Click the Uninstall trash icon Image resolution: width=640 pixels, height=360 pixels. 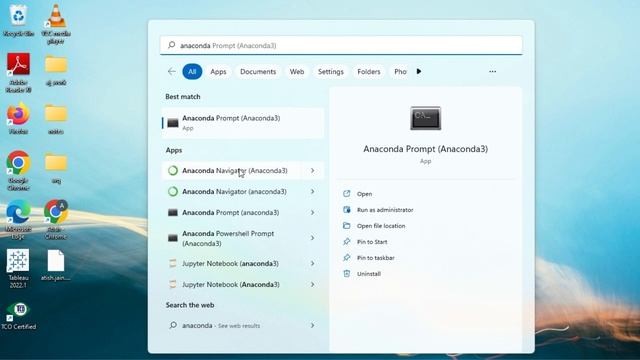pyautogui.click(x=347, y=273)
